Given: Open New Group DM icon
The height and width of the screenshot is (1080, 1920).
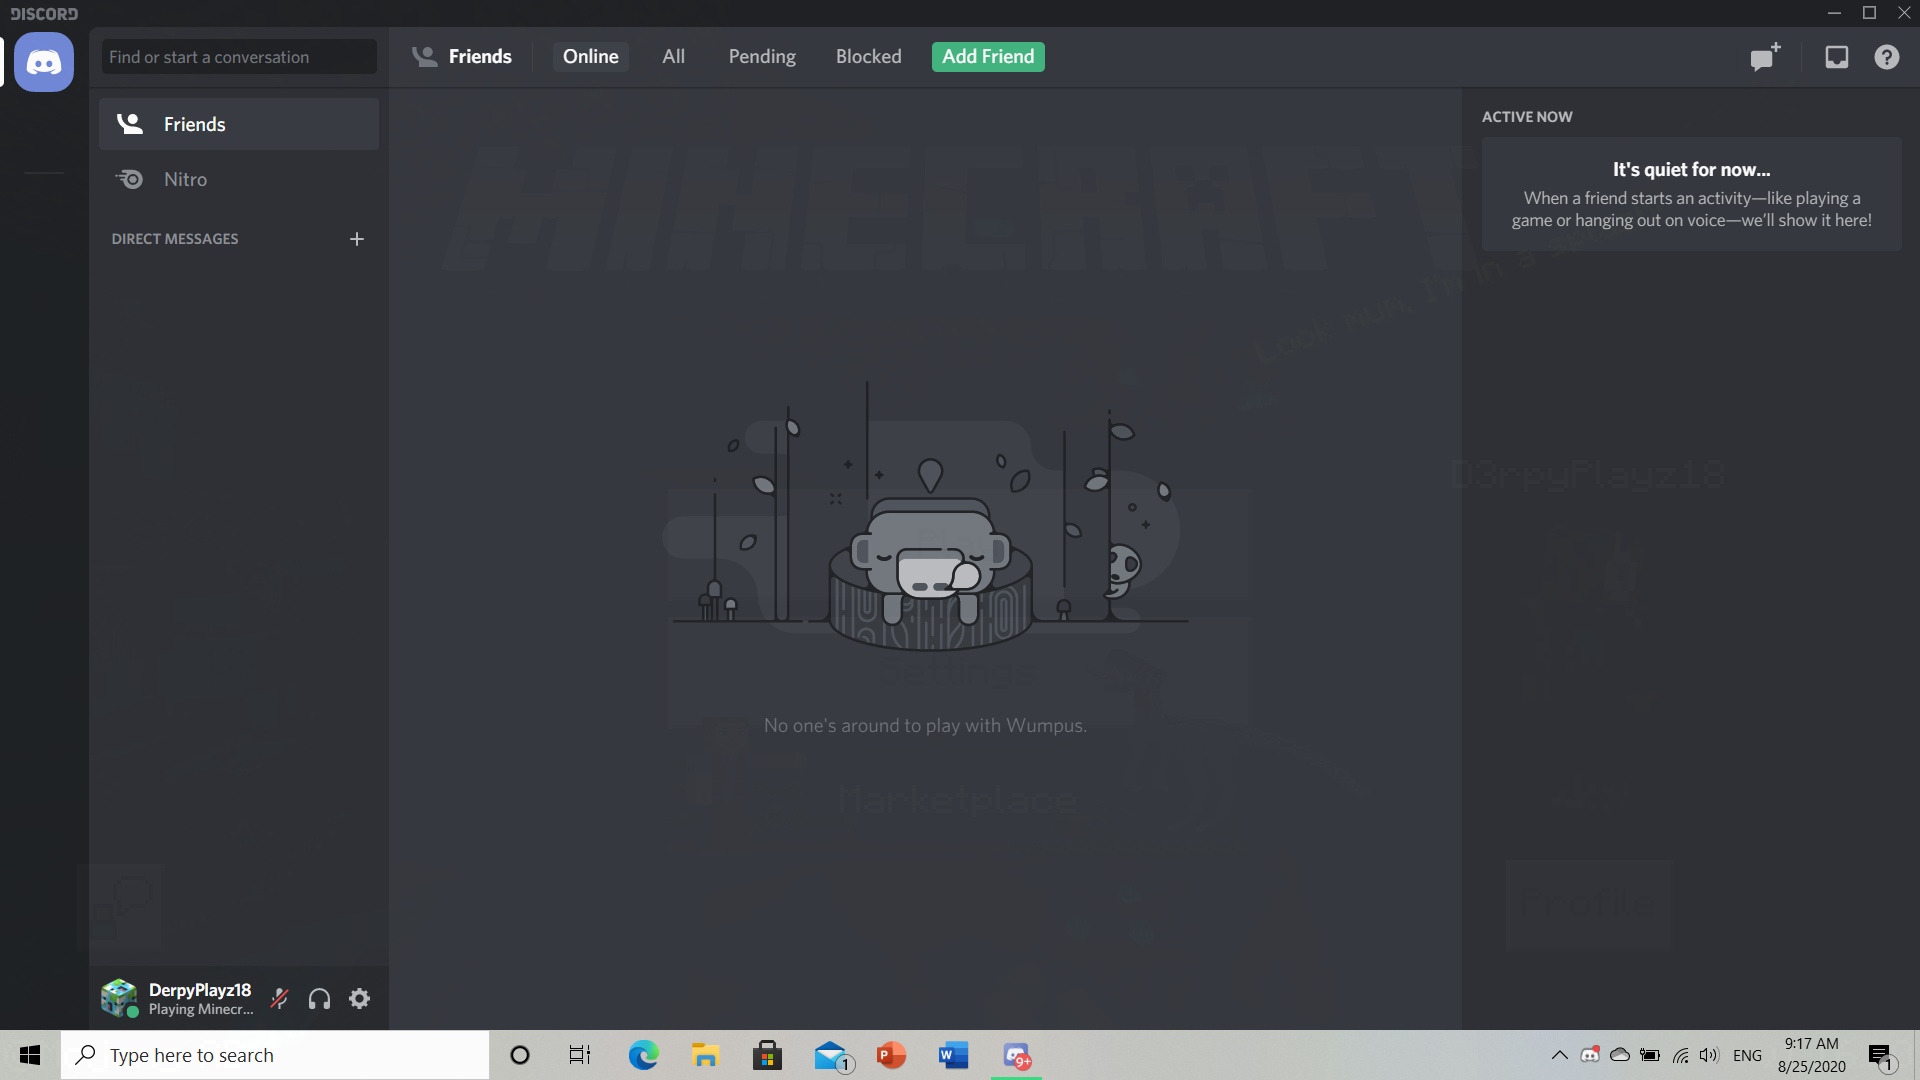Looking at the screenshot, I should [x=1765, y=57].
